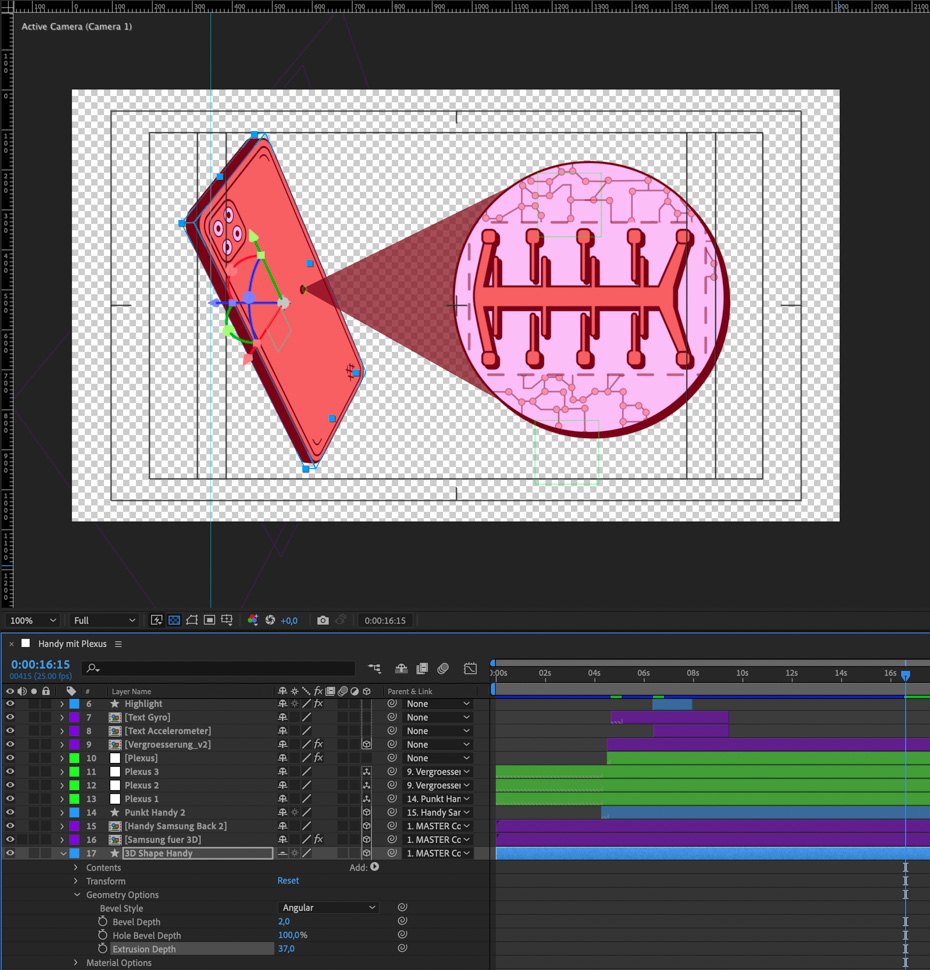
Task: Open the magnification 100% dropdown
Action: pyautogui.click(x=32, y=621)
